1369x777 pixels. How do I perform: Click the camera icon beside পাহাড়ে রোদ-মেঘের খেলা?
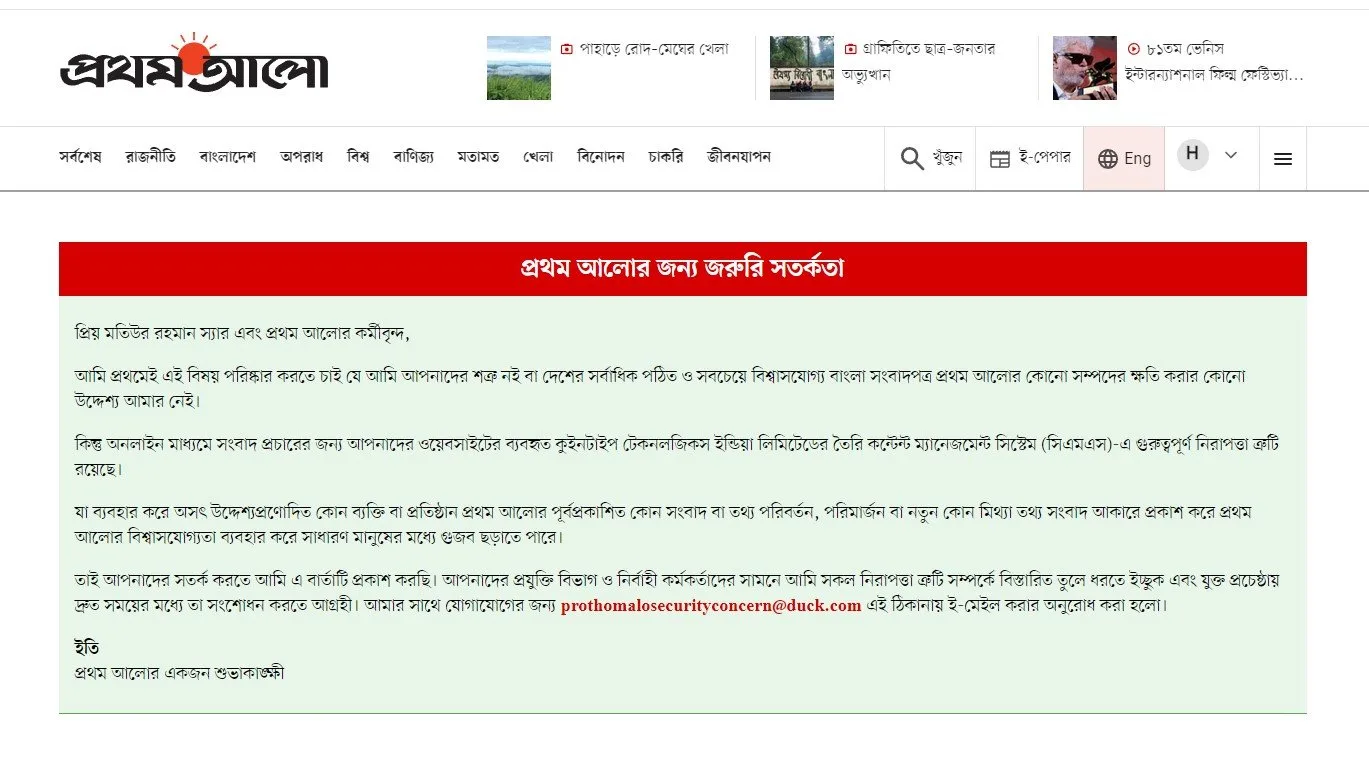point(567,49)
